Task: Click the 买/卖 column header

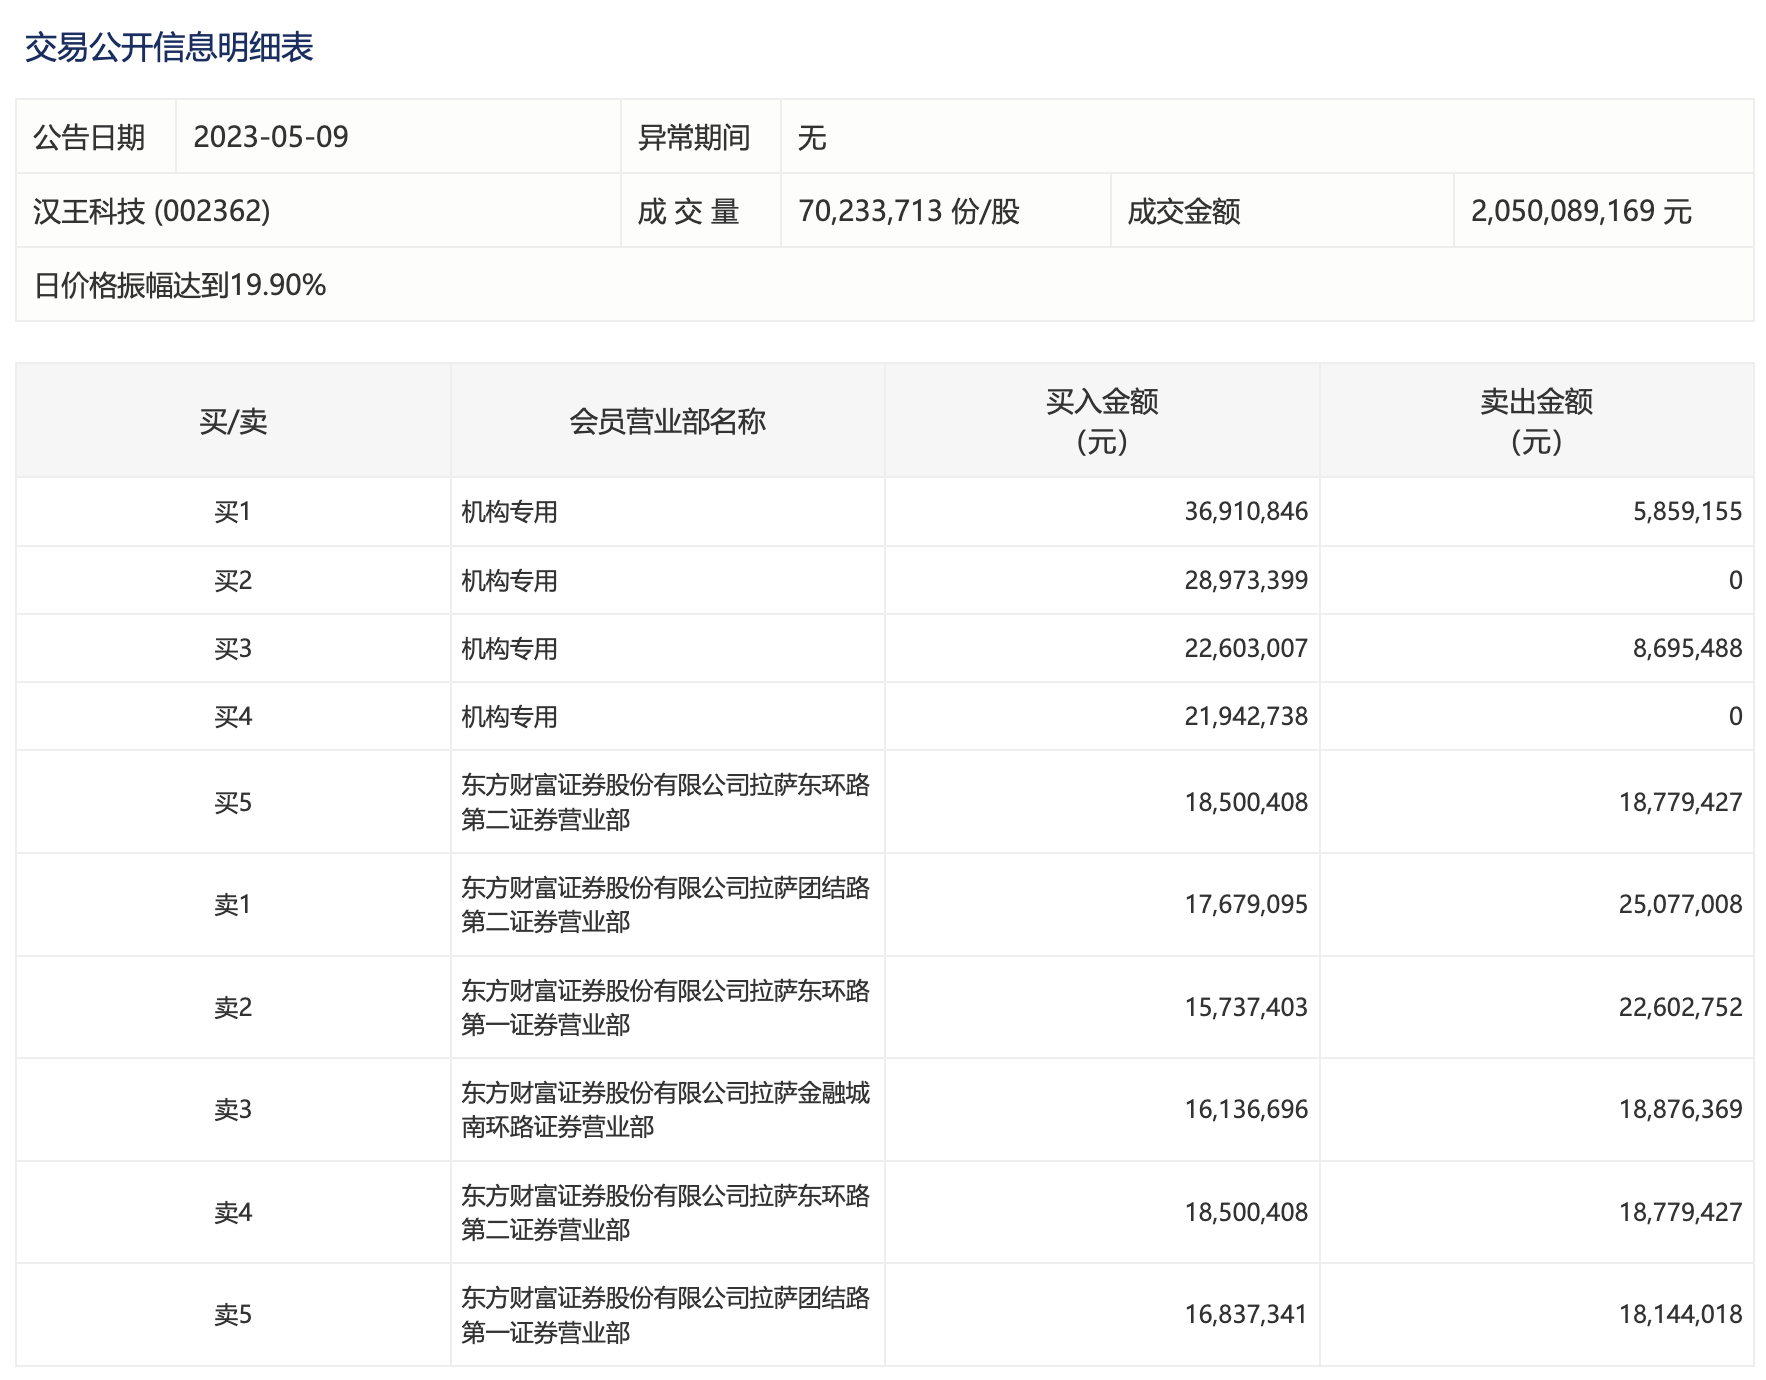Action: [x=233, y=421]
